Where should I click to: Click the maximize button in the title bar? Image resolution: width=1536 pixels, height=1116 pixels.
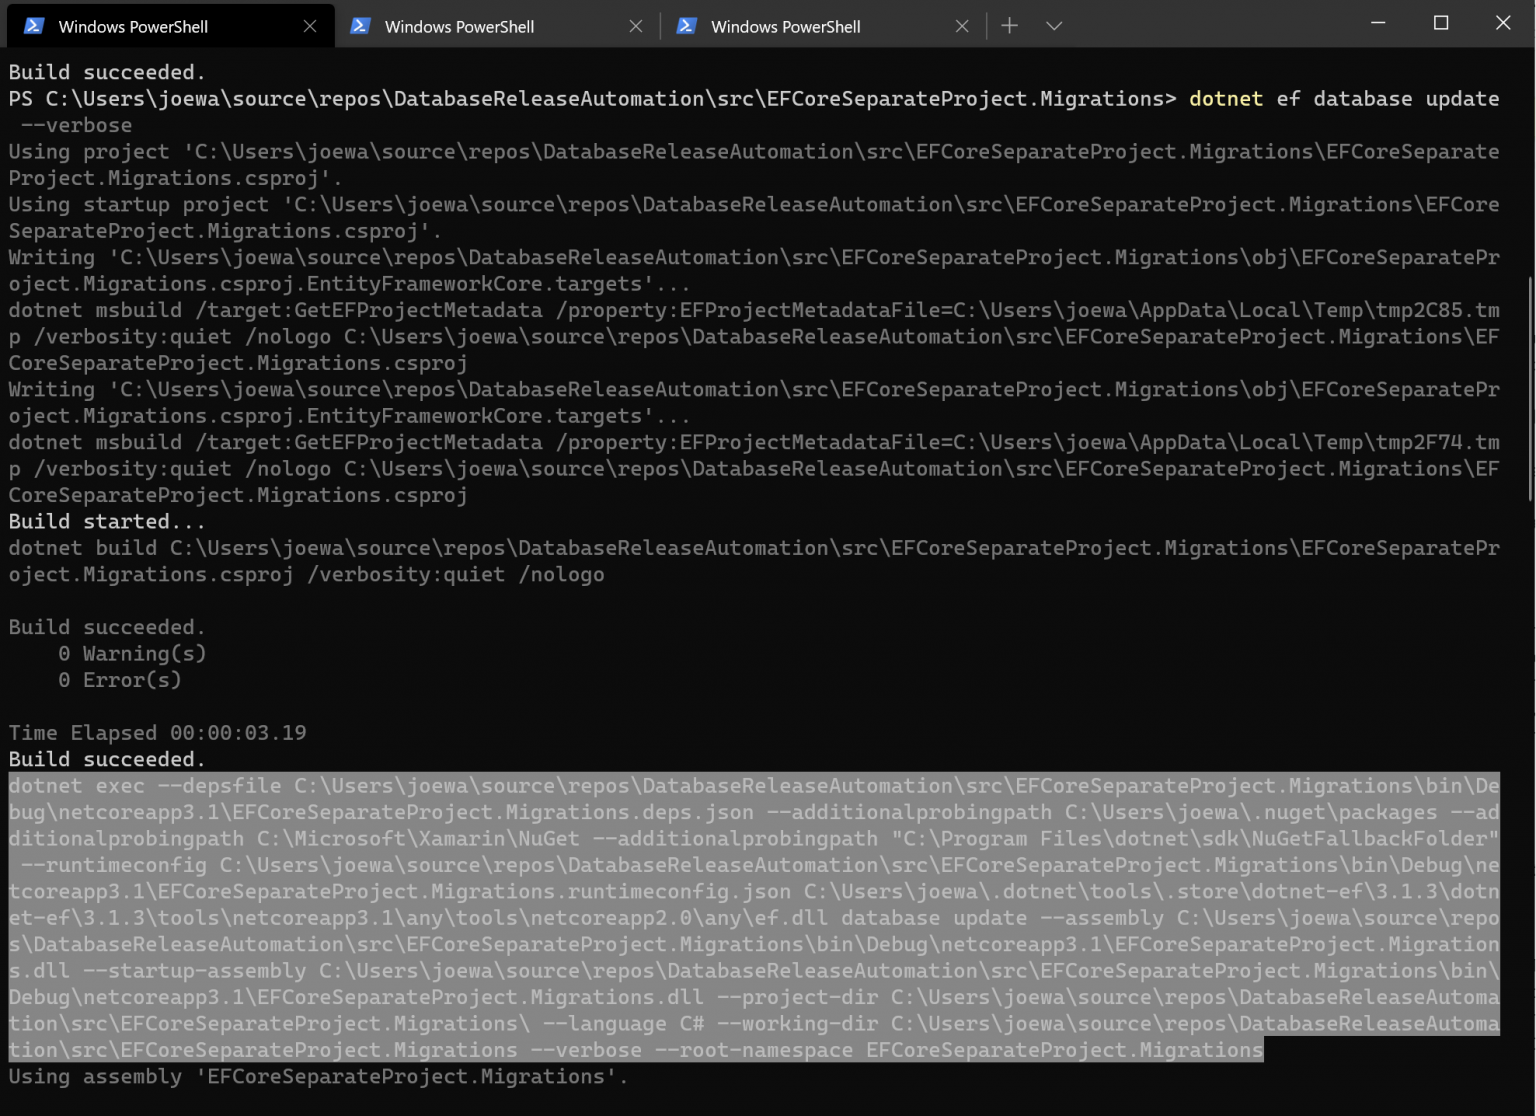pos(1440,22)
